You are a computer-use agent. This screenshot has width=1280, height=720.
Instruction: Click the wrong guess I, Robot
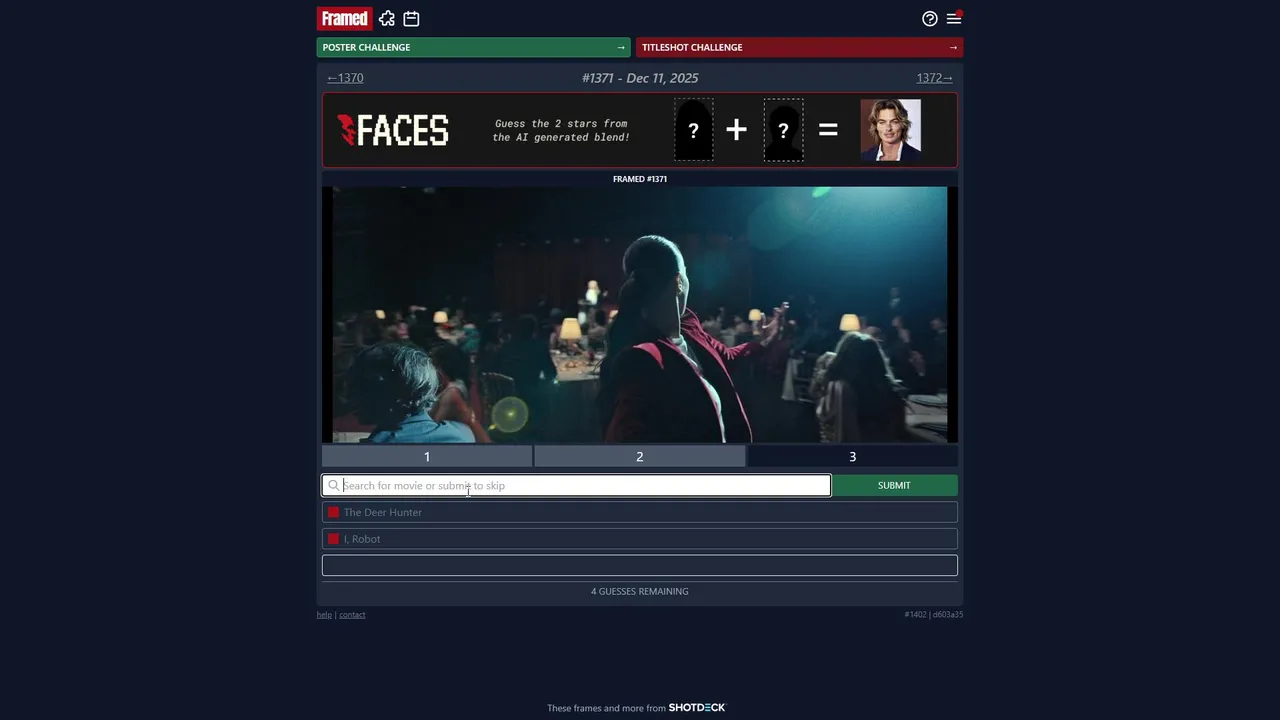tap(640, 539)
